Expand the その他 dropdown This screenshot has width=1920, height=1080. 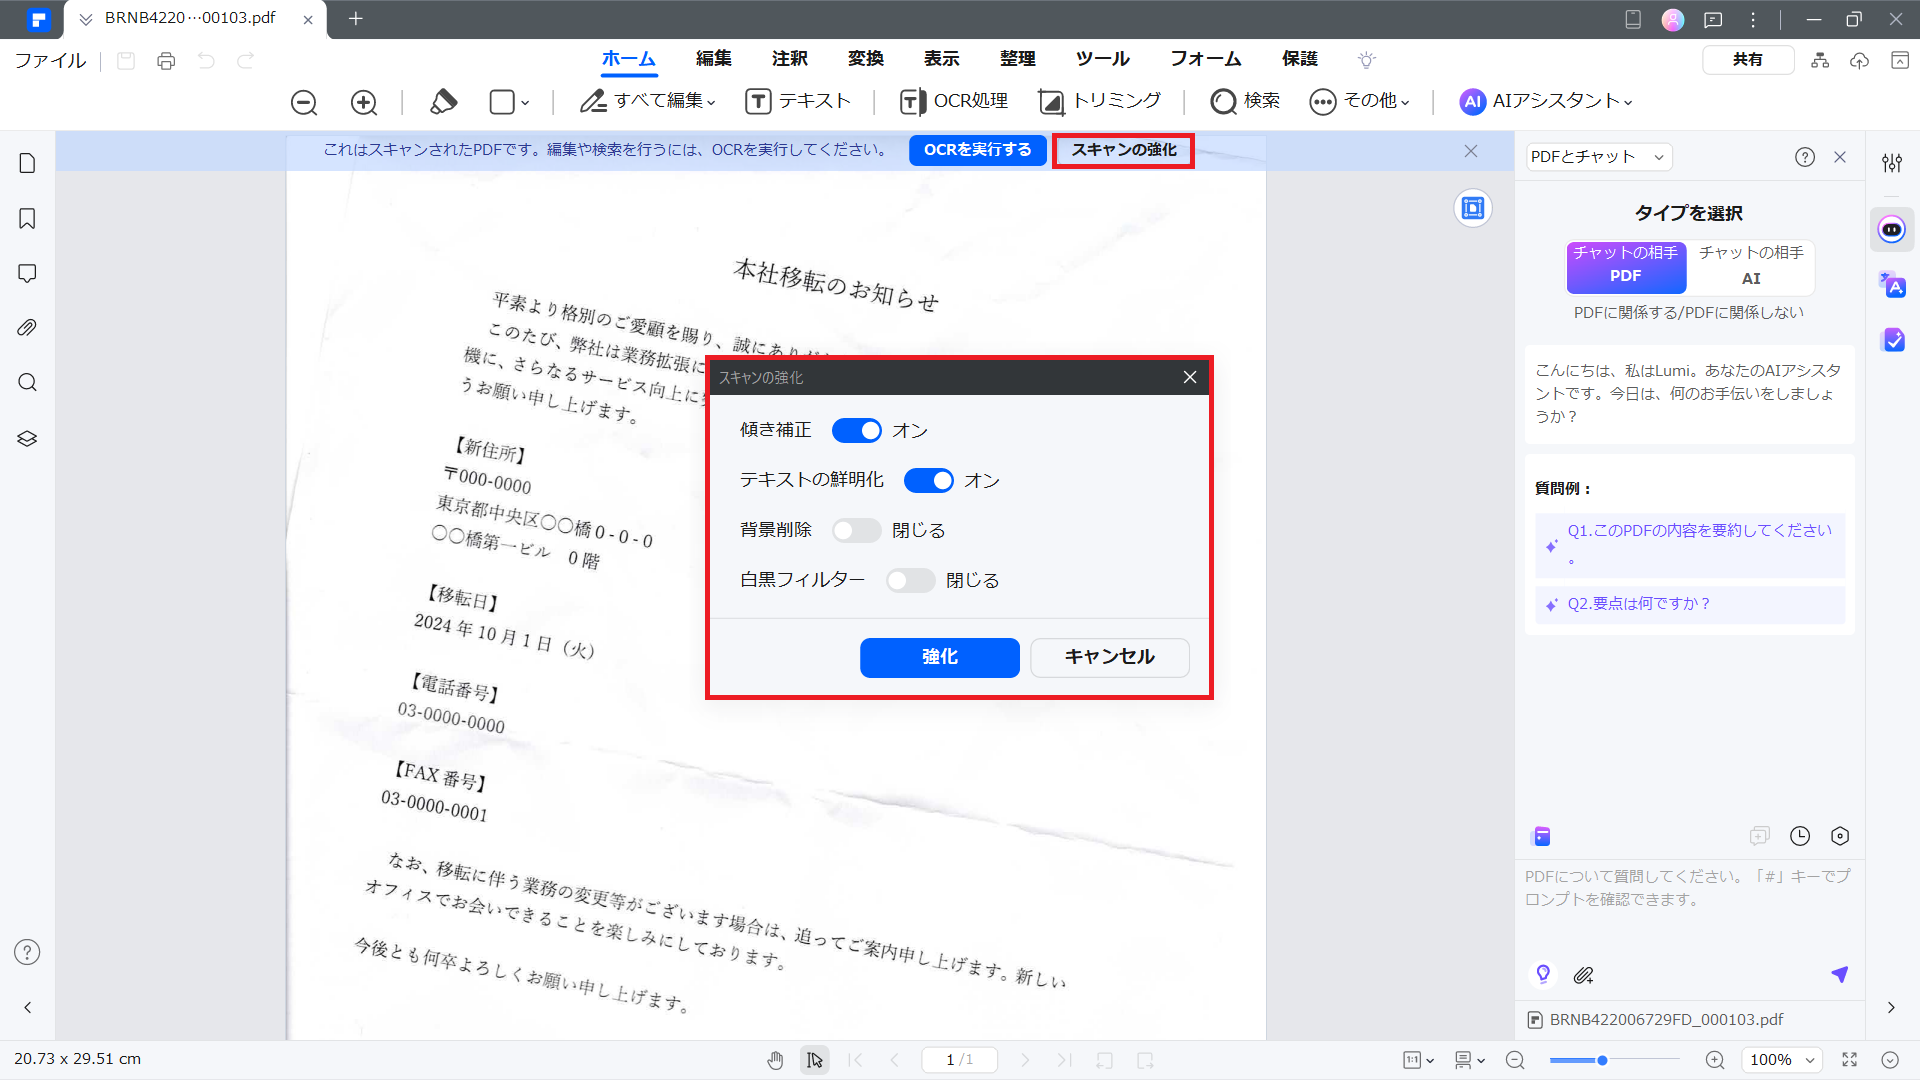tap(1360, 101)
